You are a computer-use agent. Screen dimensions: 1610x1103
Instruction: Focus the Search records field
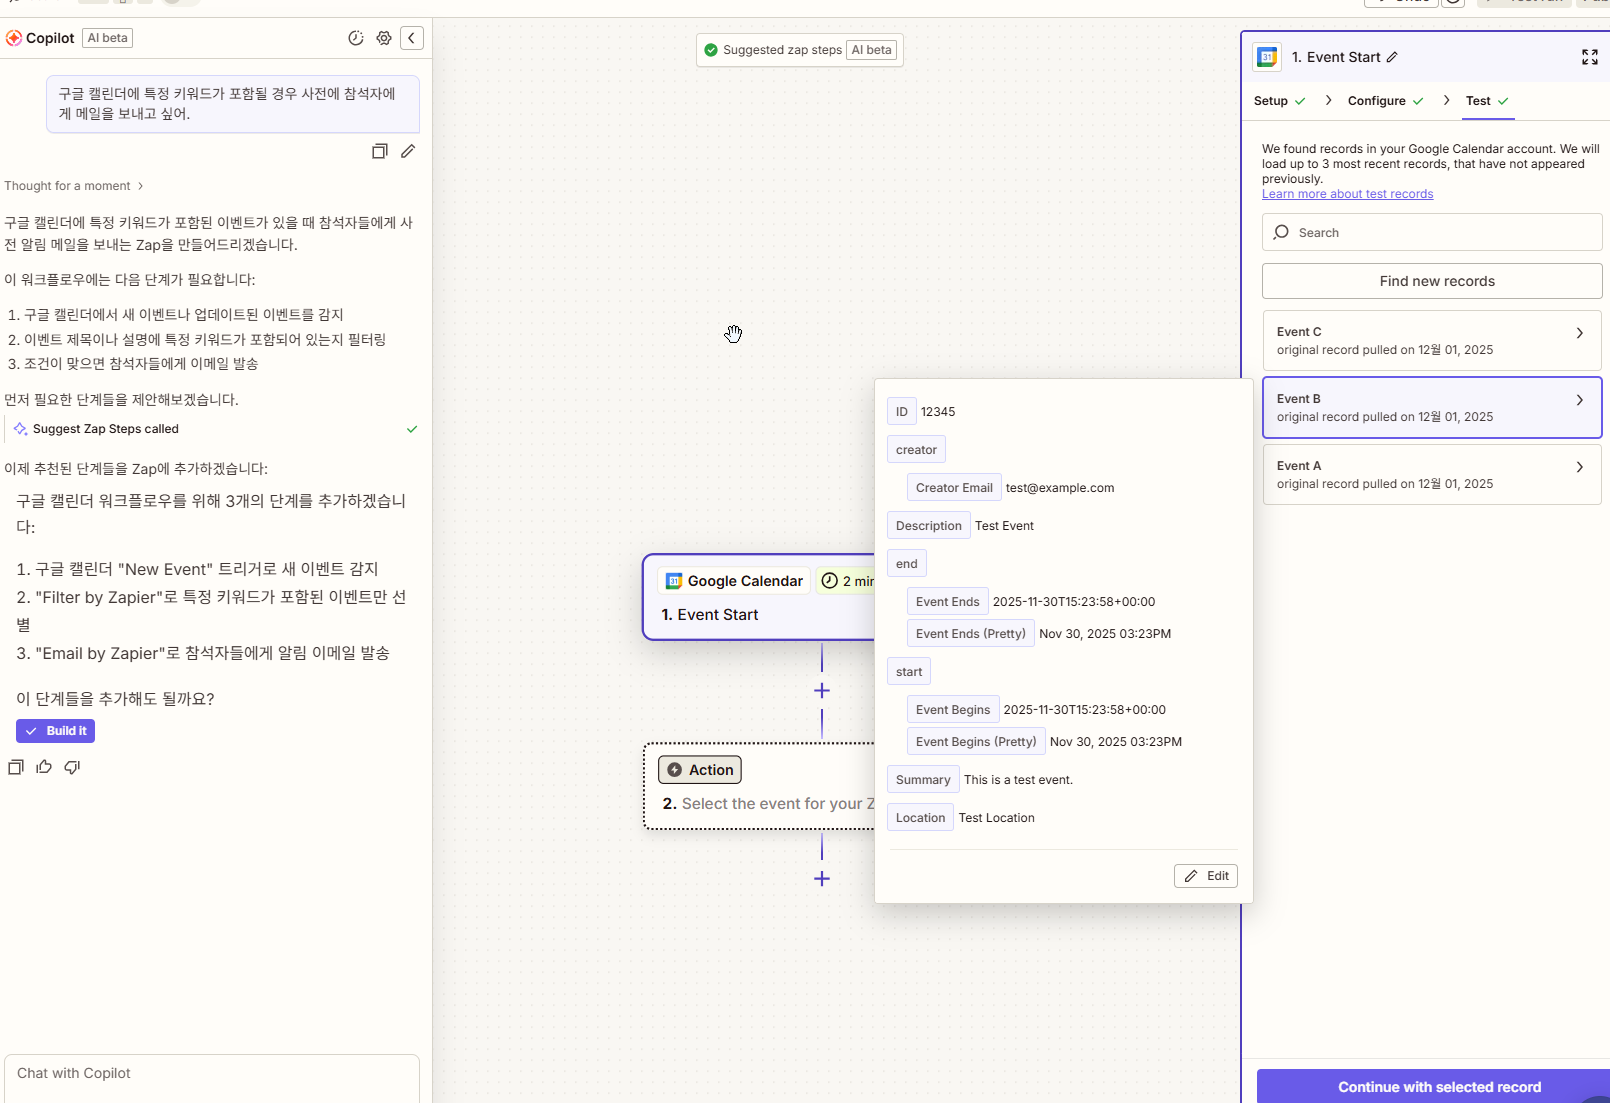1432,232
